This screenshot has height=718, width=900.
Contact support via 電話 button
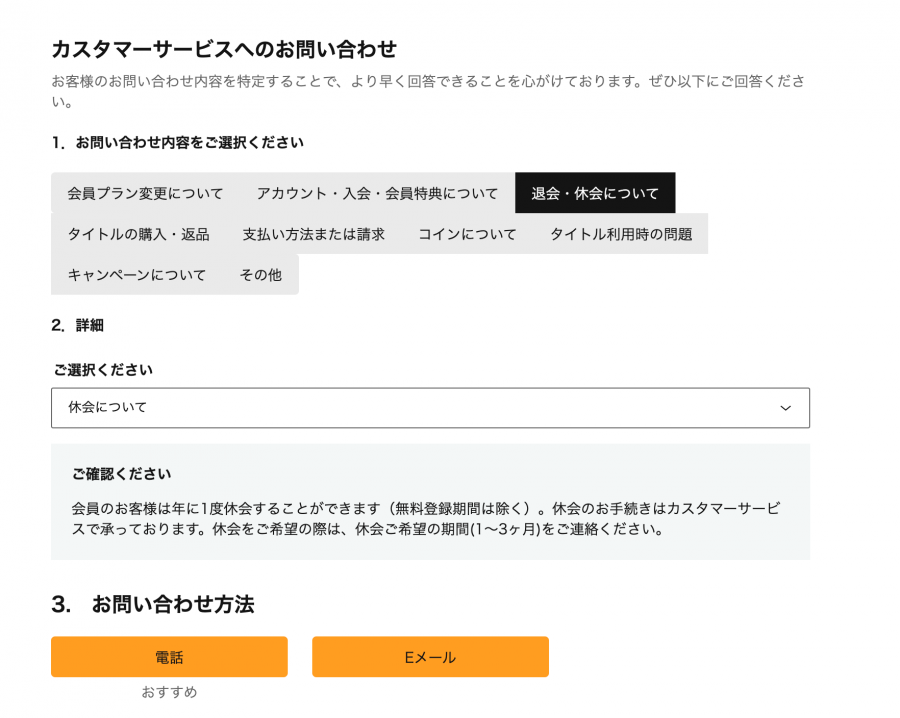point(169,657)
